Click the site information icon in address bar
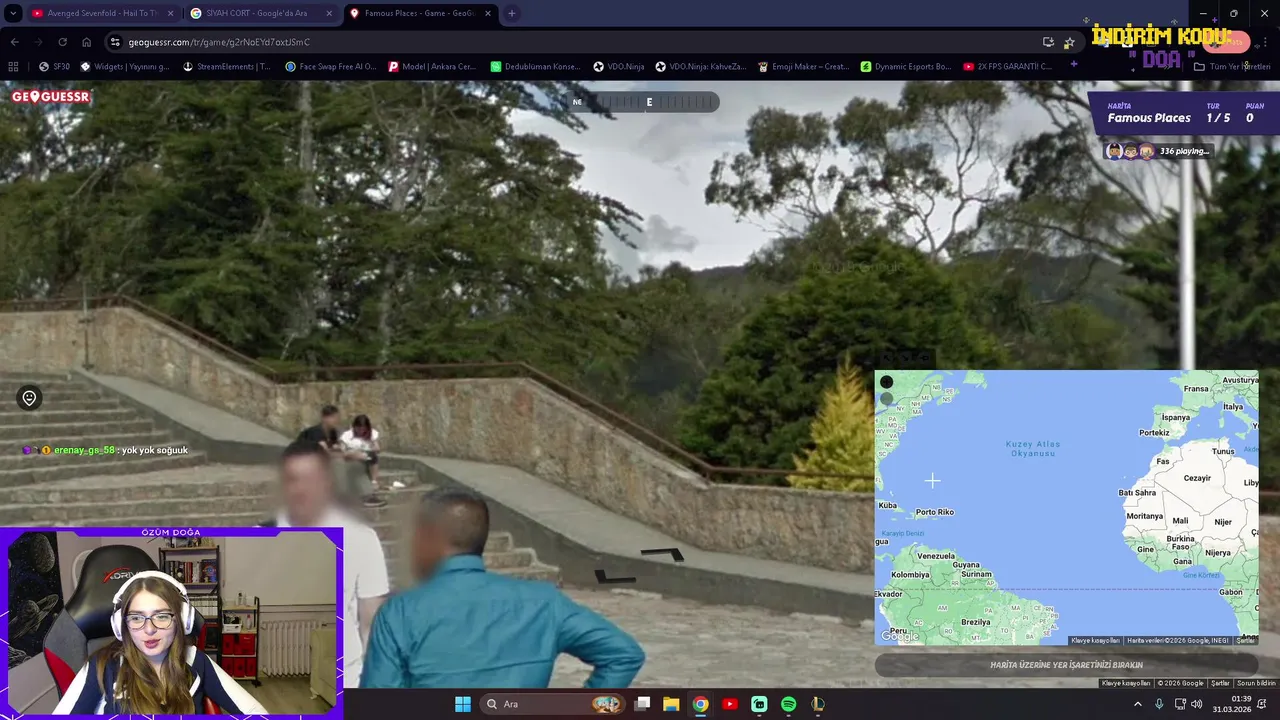 (116, 42)
